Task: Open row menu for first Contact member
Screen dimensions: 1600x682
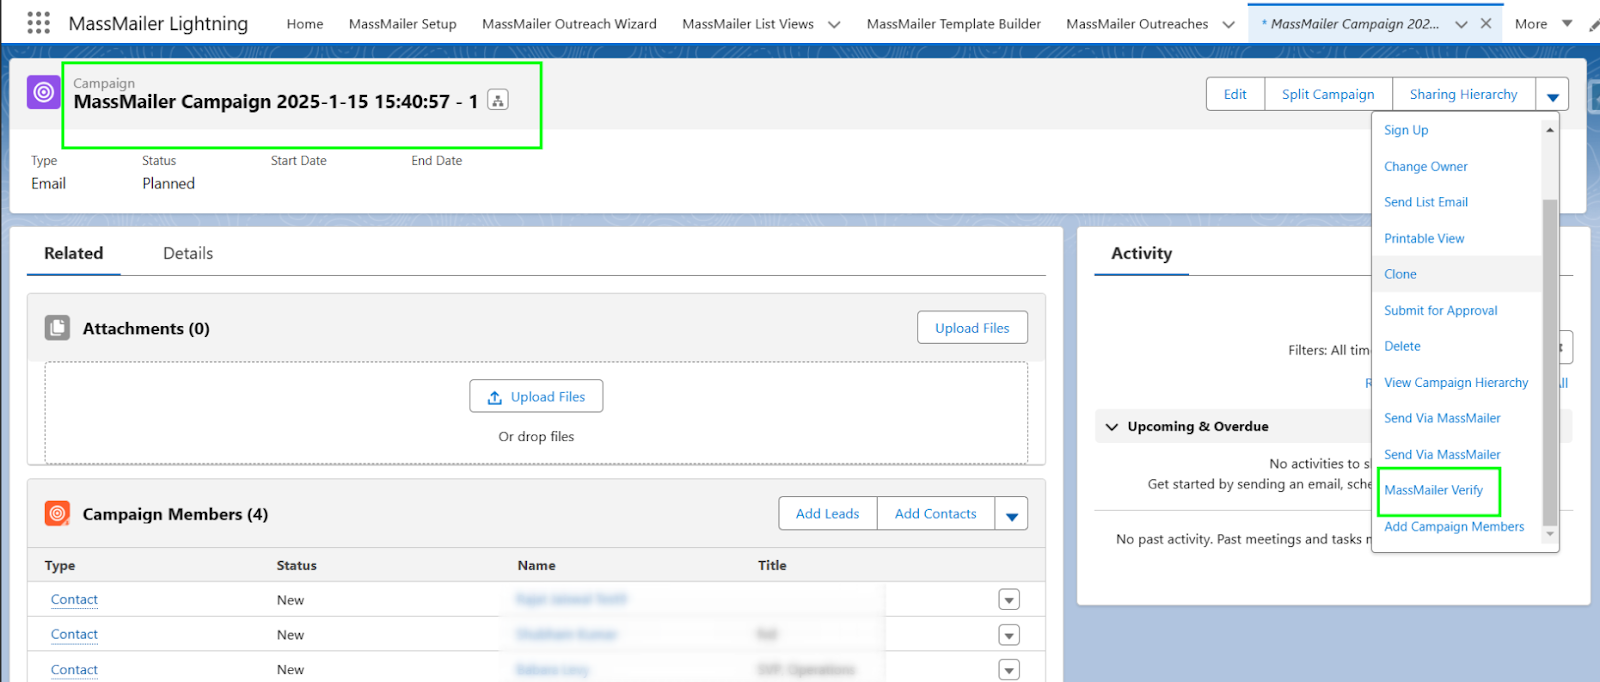Action: click(x=1009, y=600)
